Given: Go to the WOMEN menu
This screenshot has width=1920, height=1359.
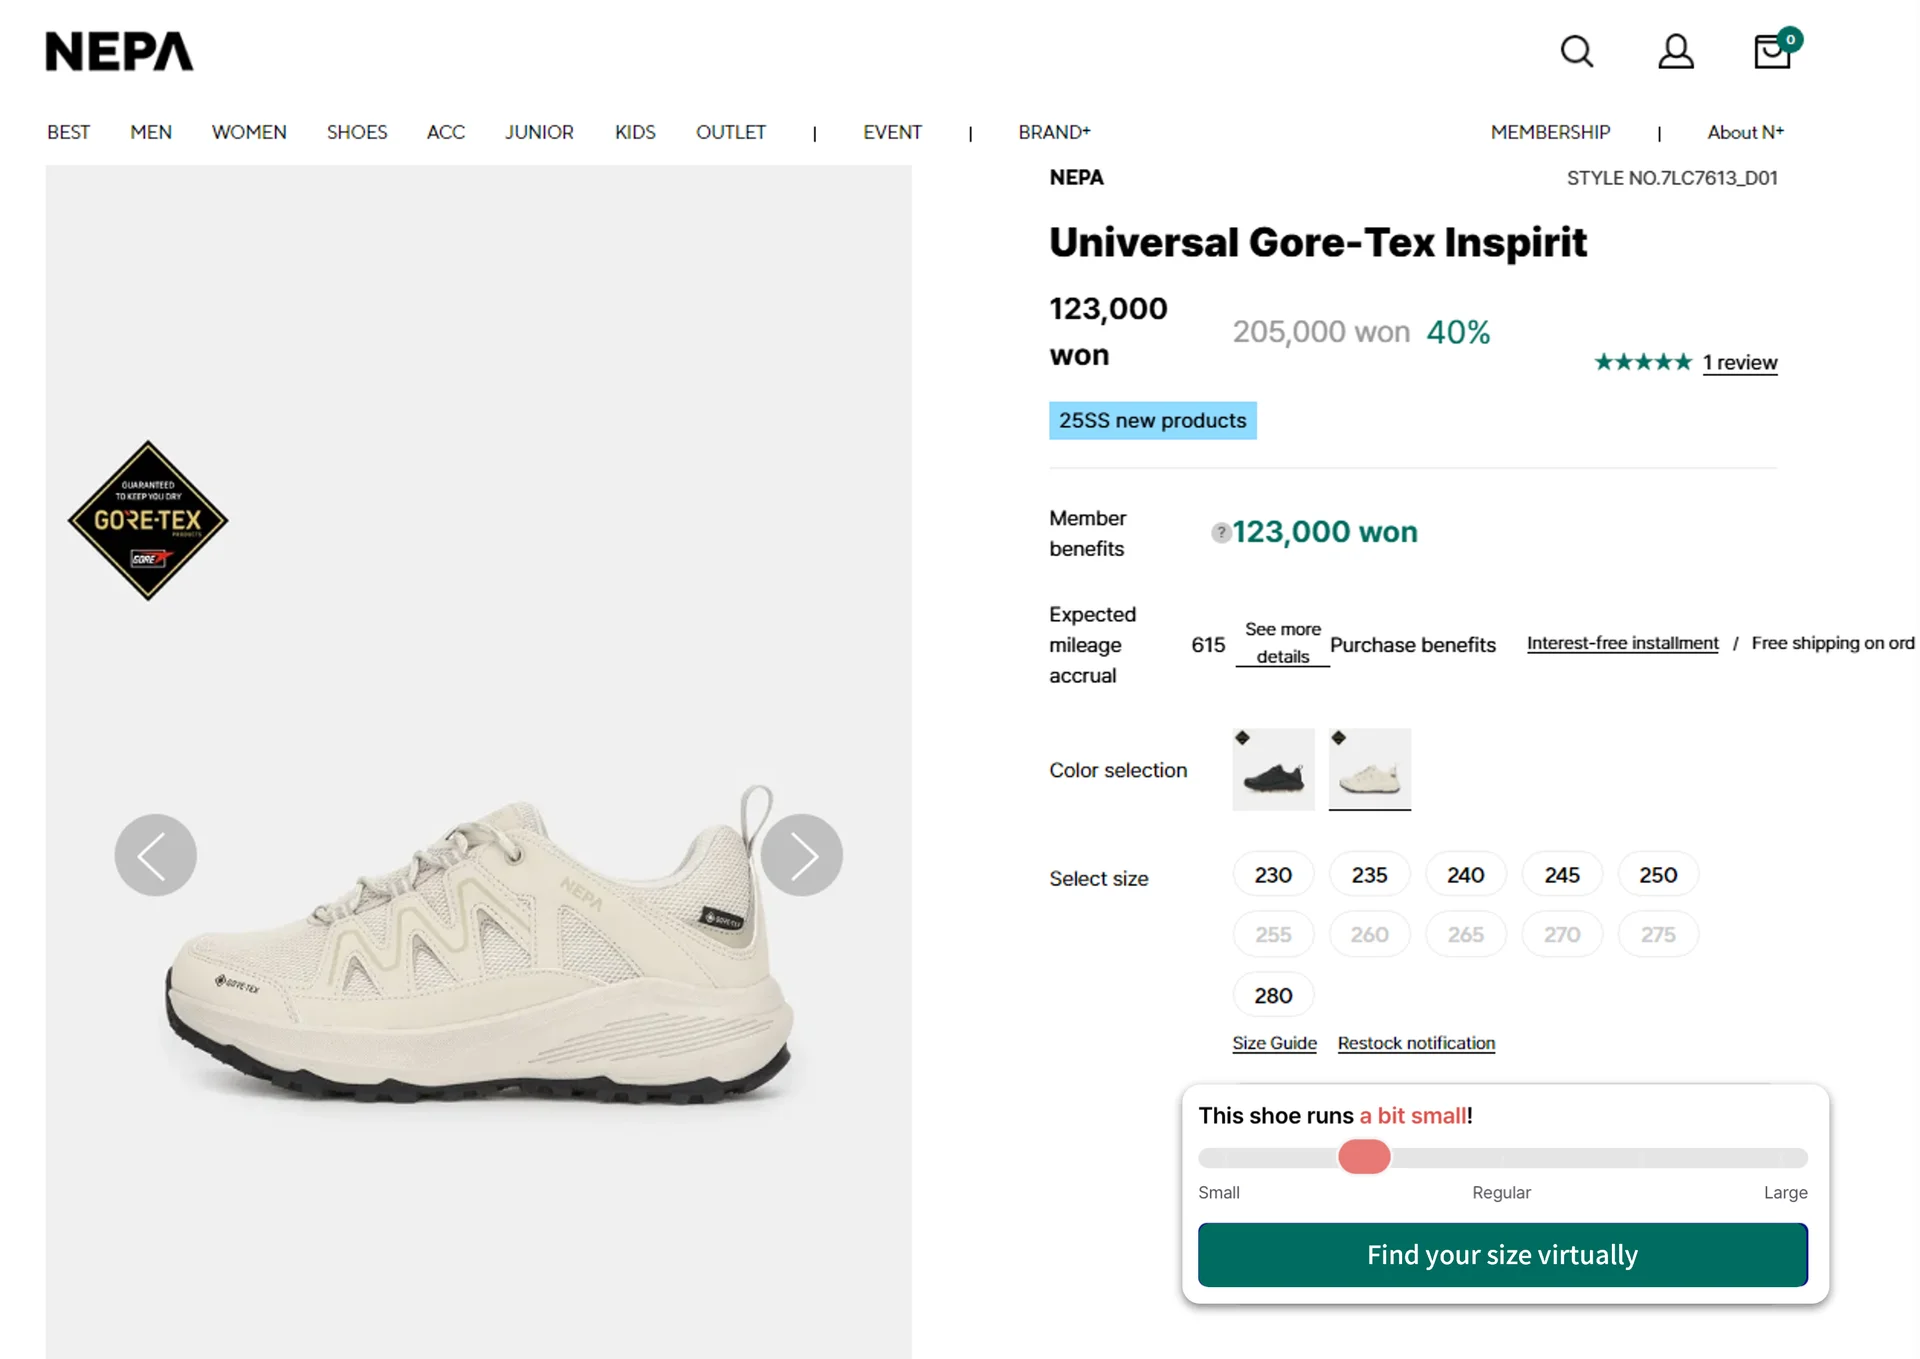Looking at the screenshot, I should (x=249, y=132).
